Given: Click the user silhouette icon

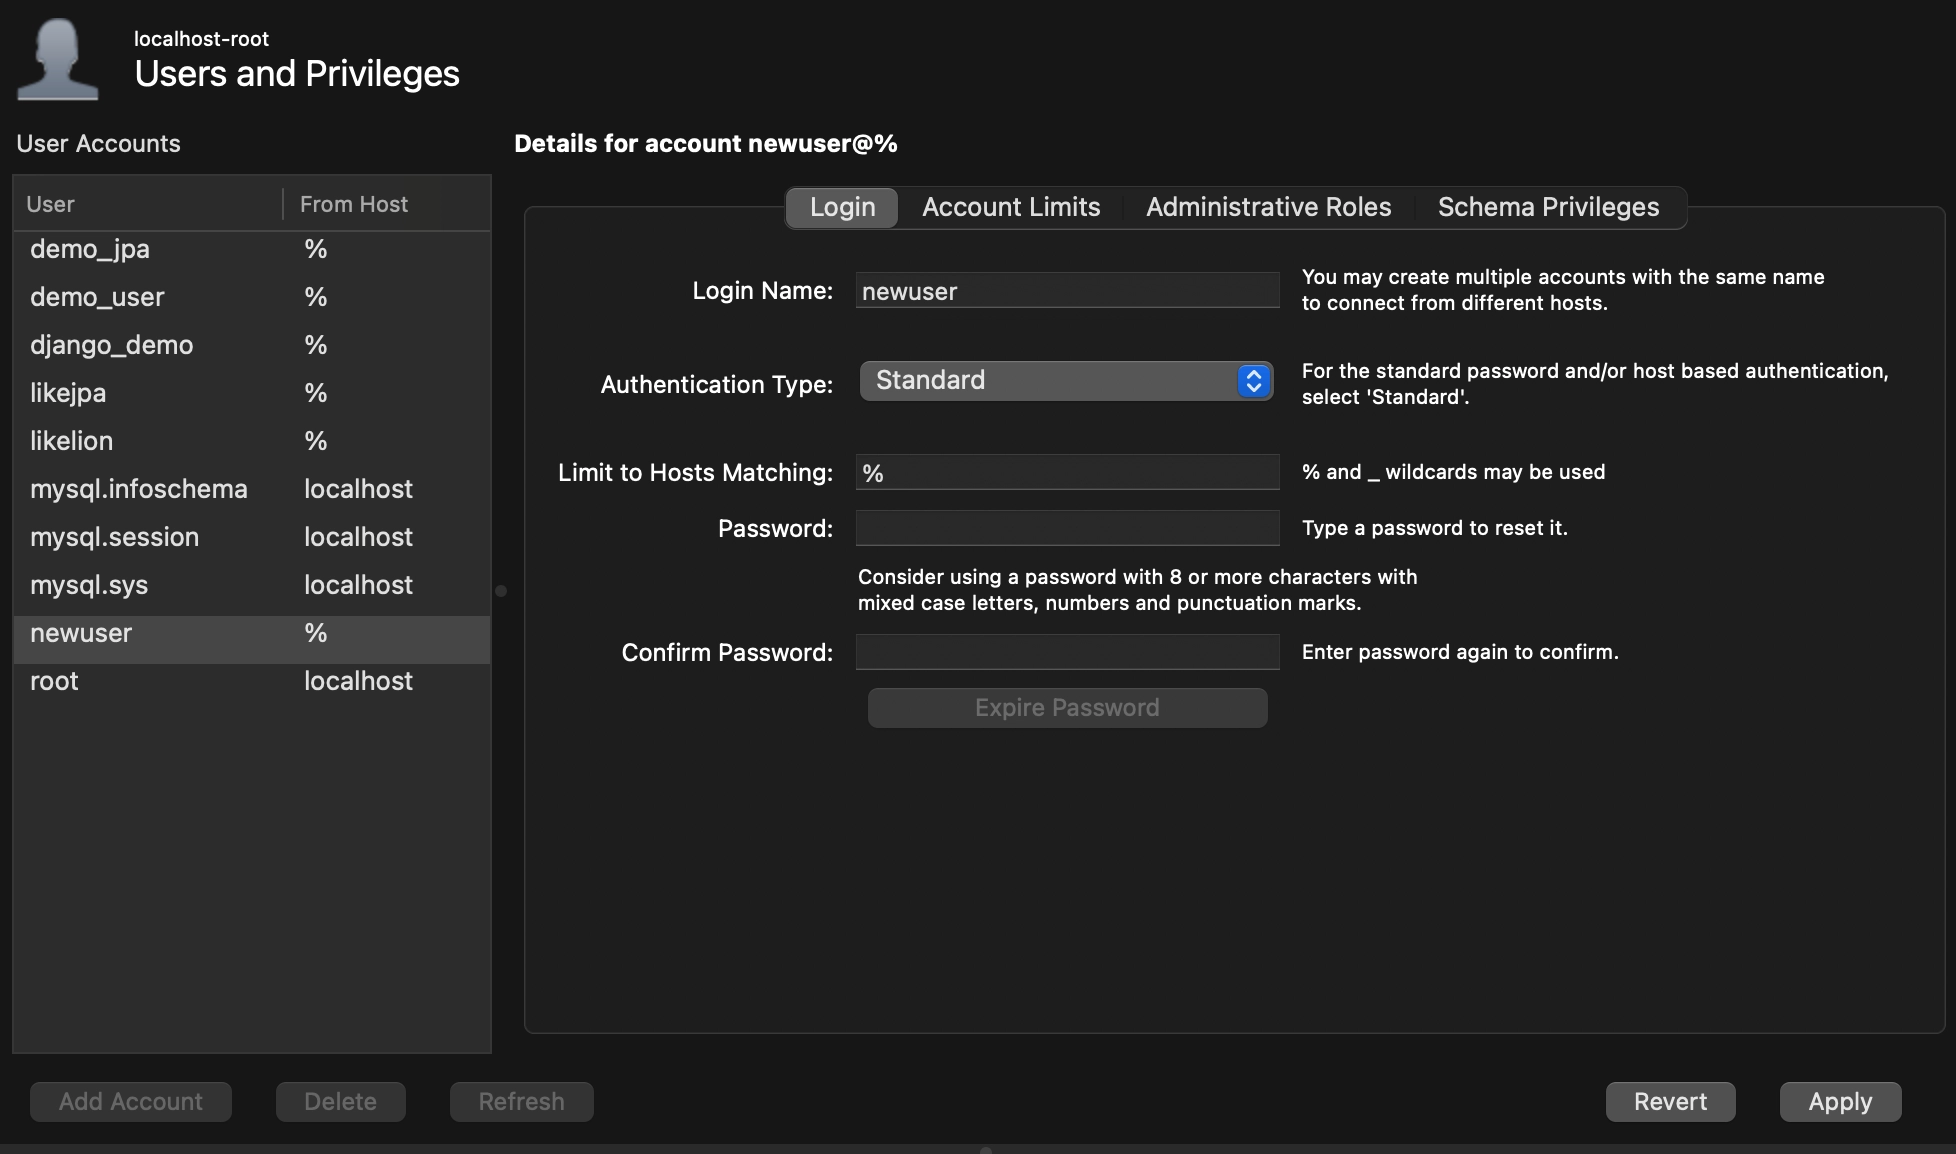Looking at the screenshot, I should pos(57,60).
